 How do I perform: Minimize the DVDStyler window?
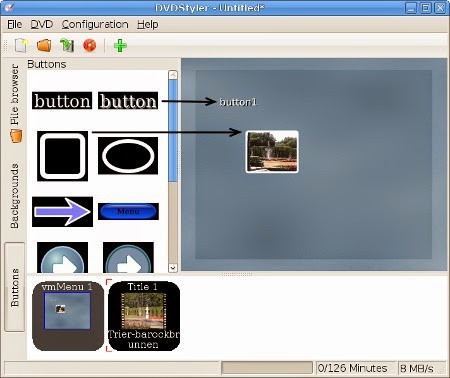tap(411, 8)
